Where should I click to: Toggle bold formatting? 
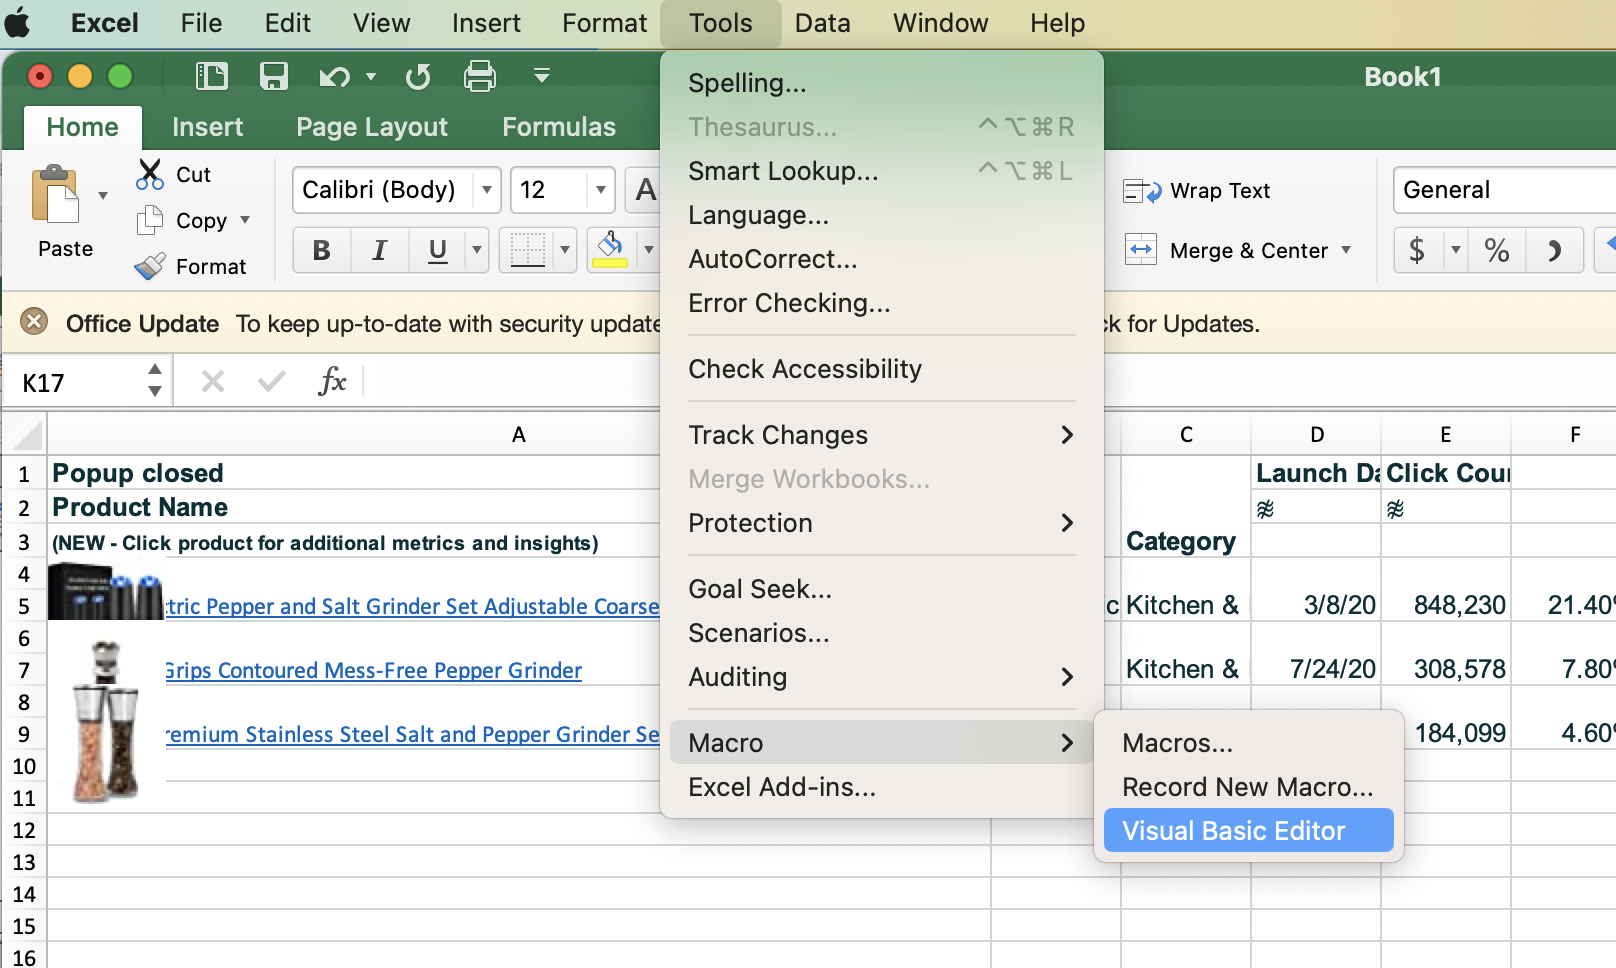(321, 250)
